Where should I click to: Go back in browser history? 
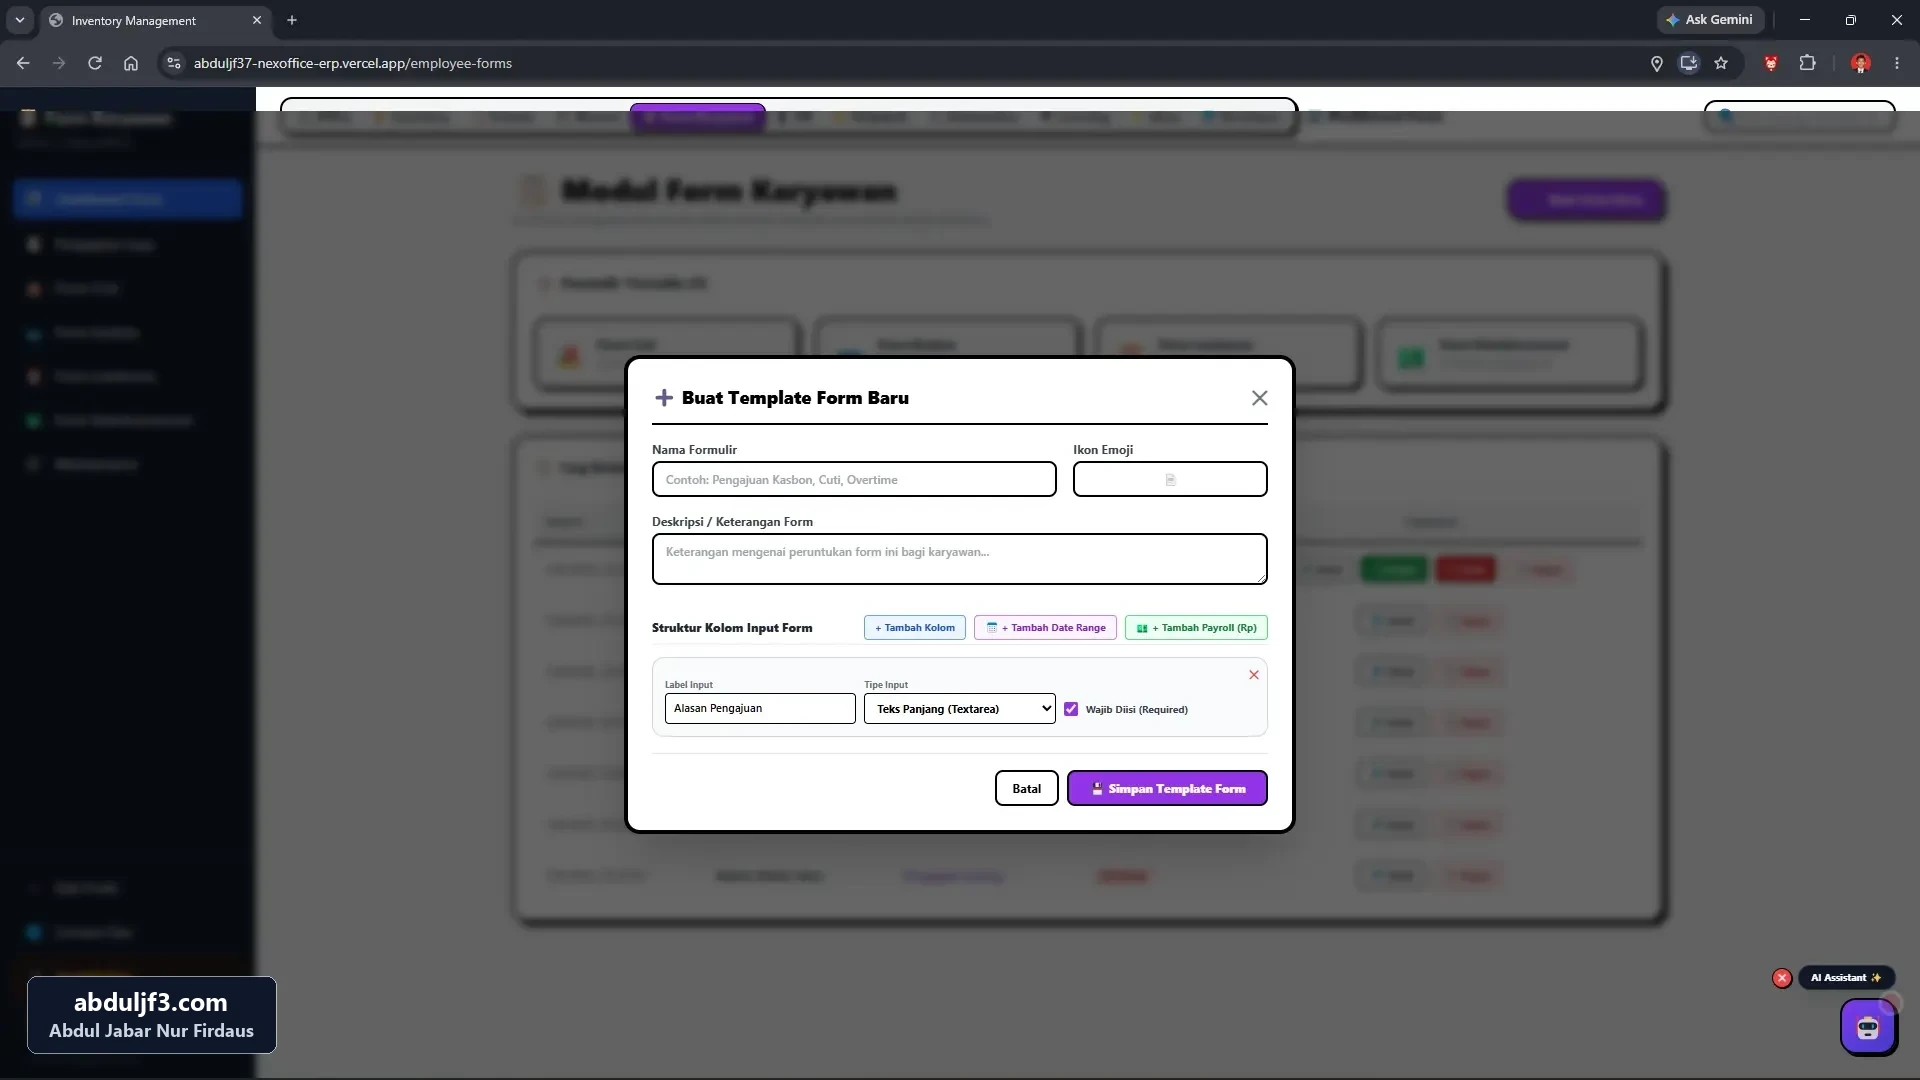(23, 63)
